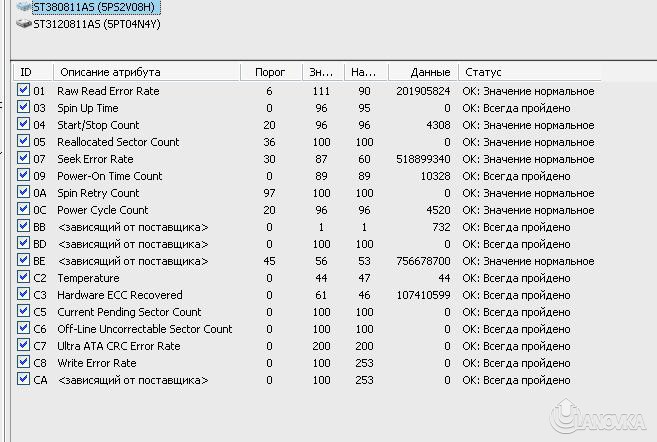Uncheck attribute C3 Hardware ECC Recovered
Viewport: 657px width, 442px height.
point(23,294)
